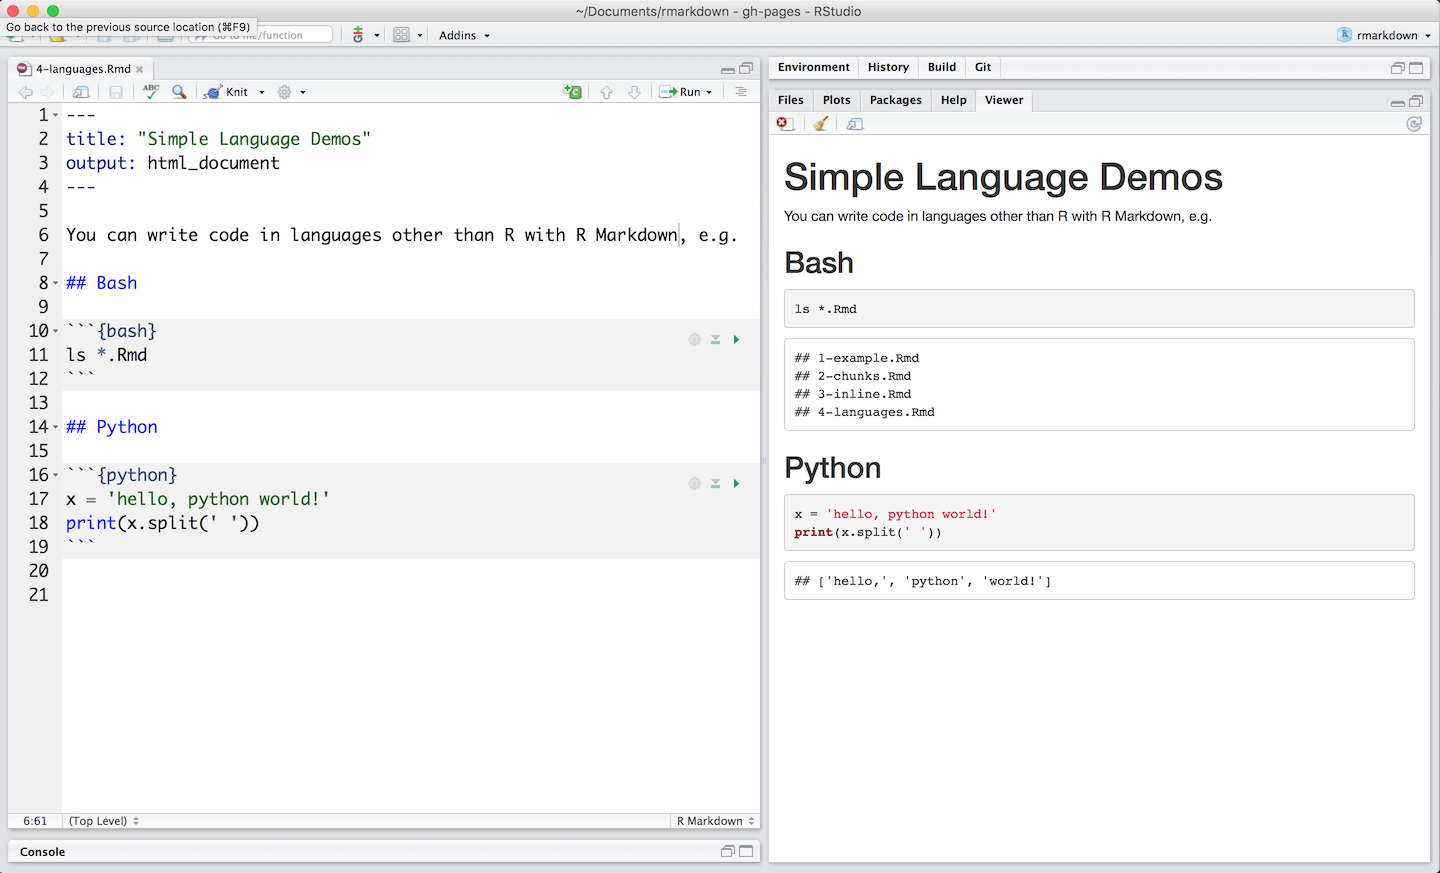Open the Git tab

coord(983,67)
